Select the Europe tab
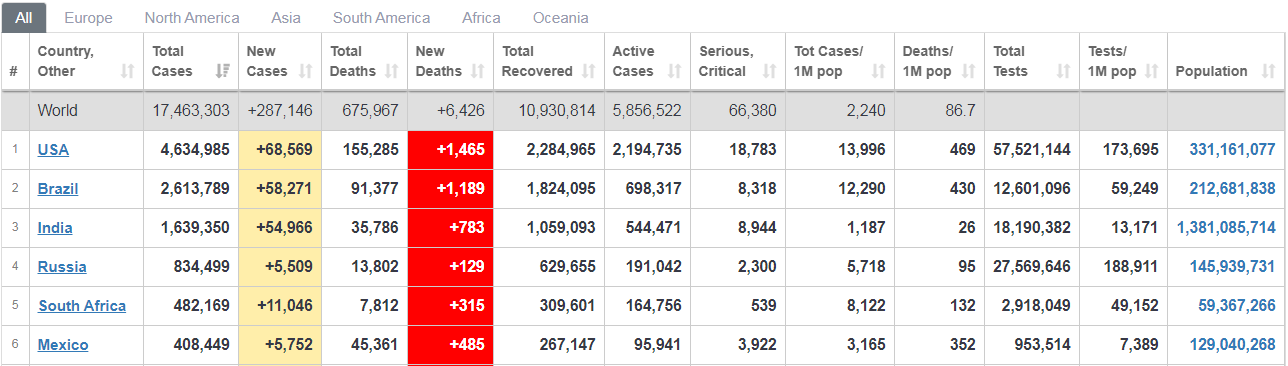 [88, 18]
